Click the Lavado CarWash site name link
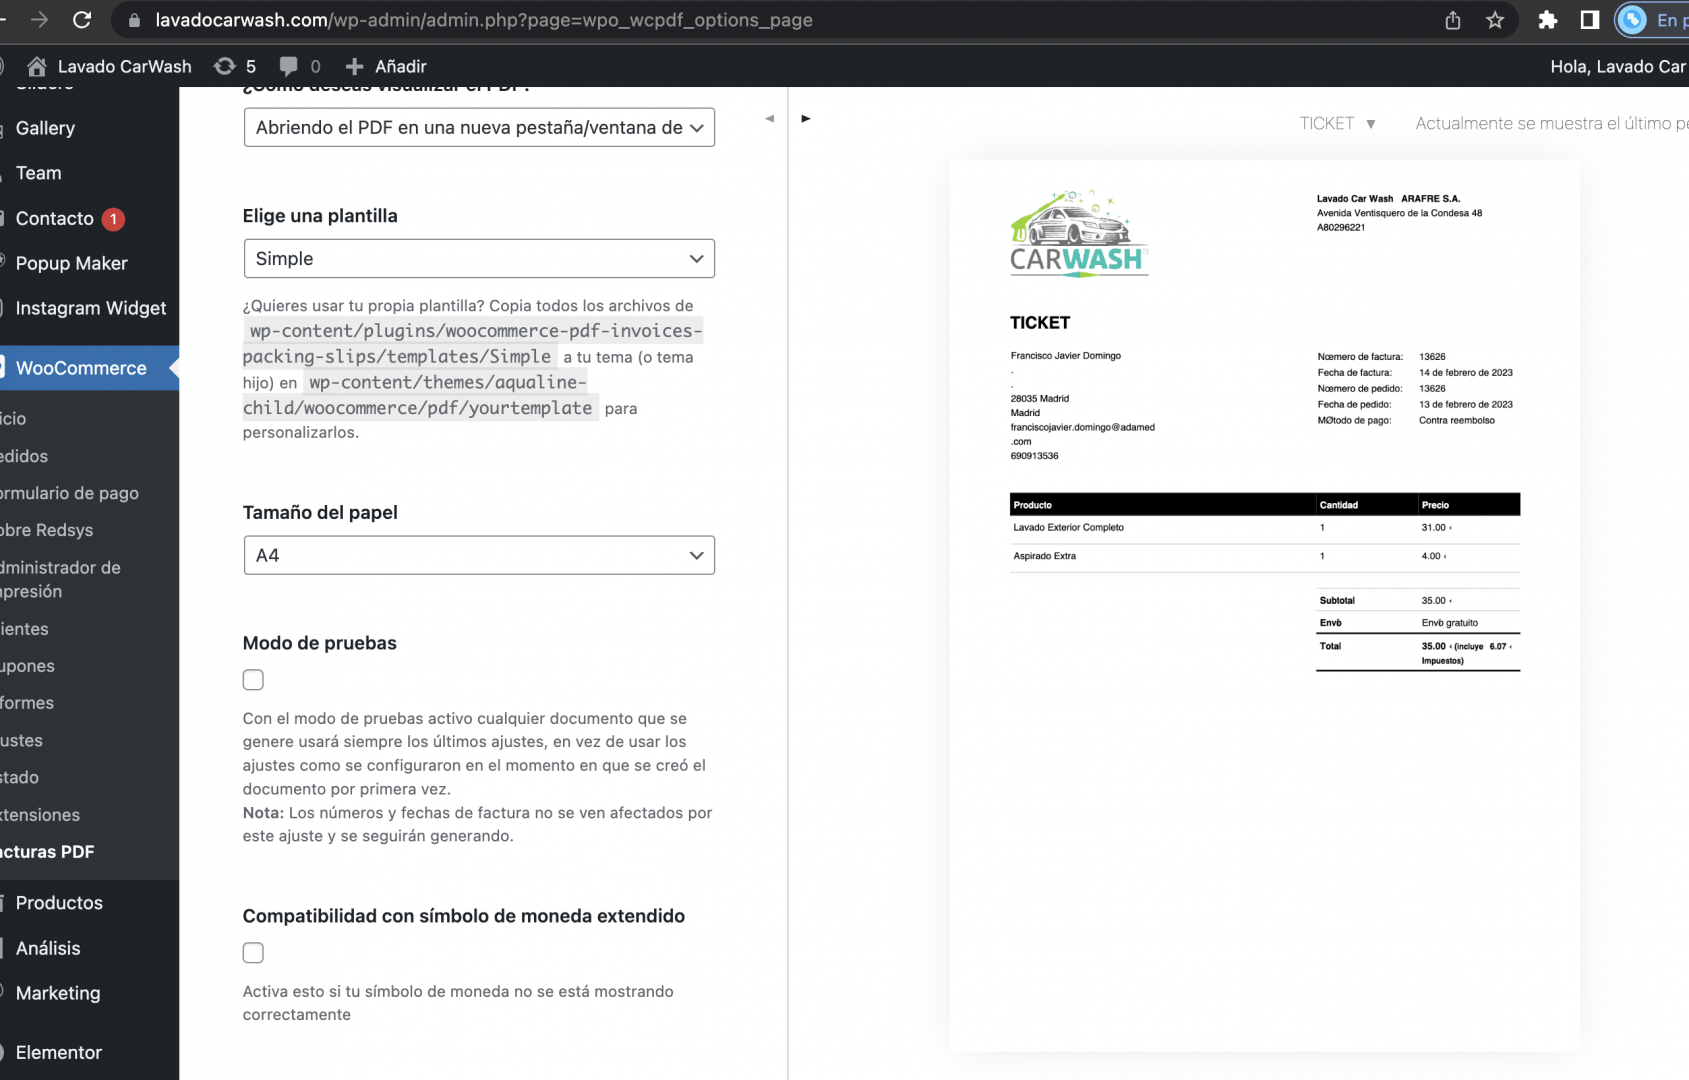Screen dimensions: 1689x1080 (125, 66)
